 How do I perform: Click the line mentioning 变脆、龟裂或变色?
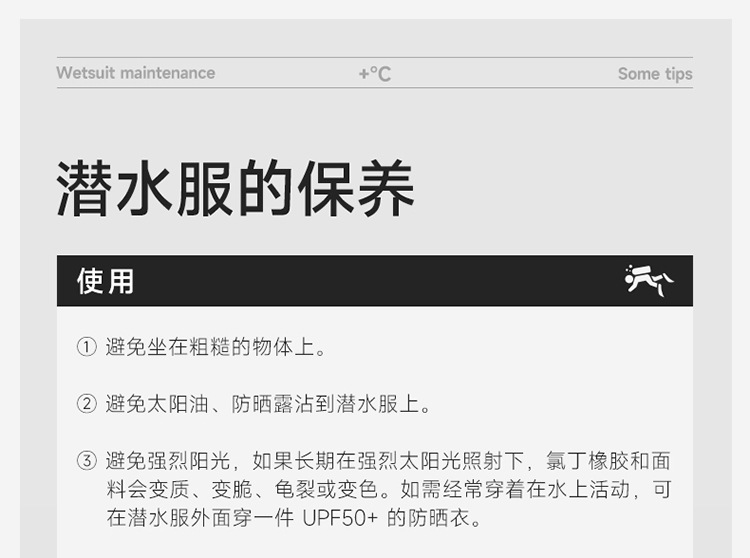pyautogui.click(x=388, y=489)
